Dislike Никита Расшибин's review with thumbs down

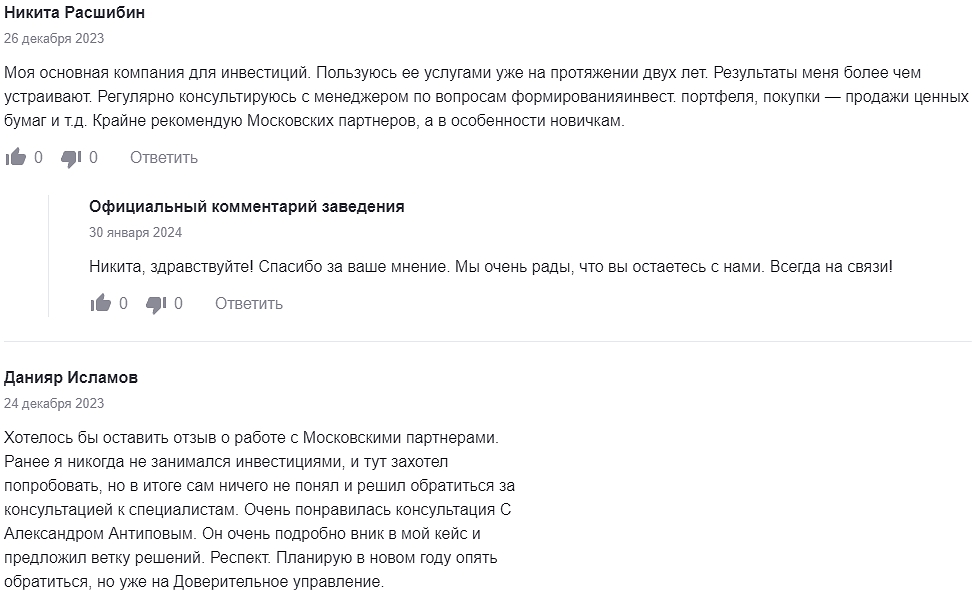[x=72, y=156]
